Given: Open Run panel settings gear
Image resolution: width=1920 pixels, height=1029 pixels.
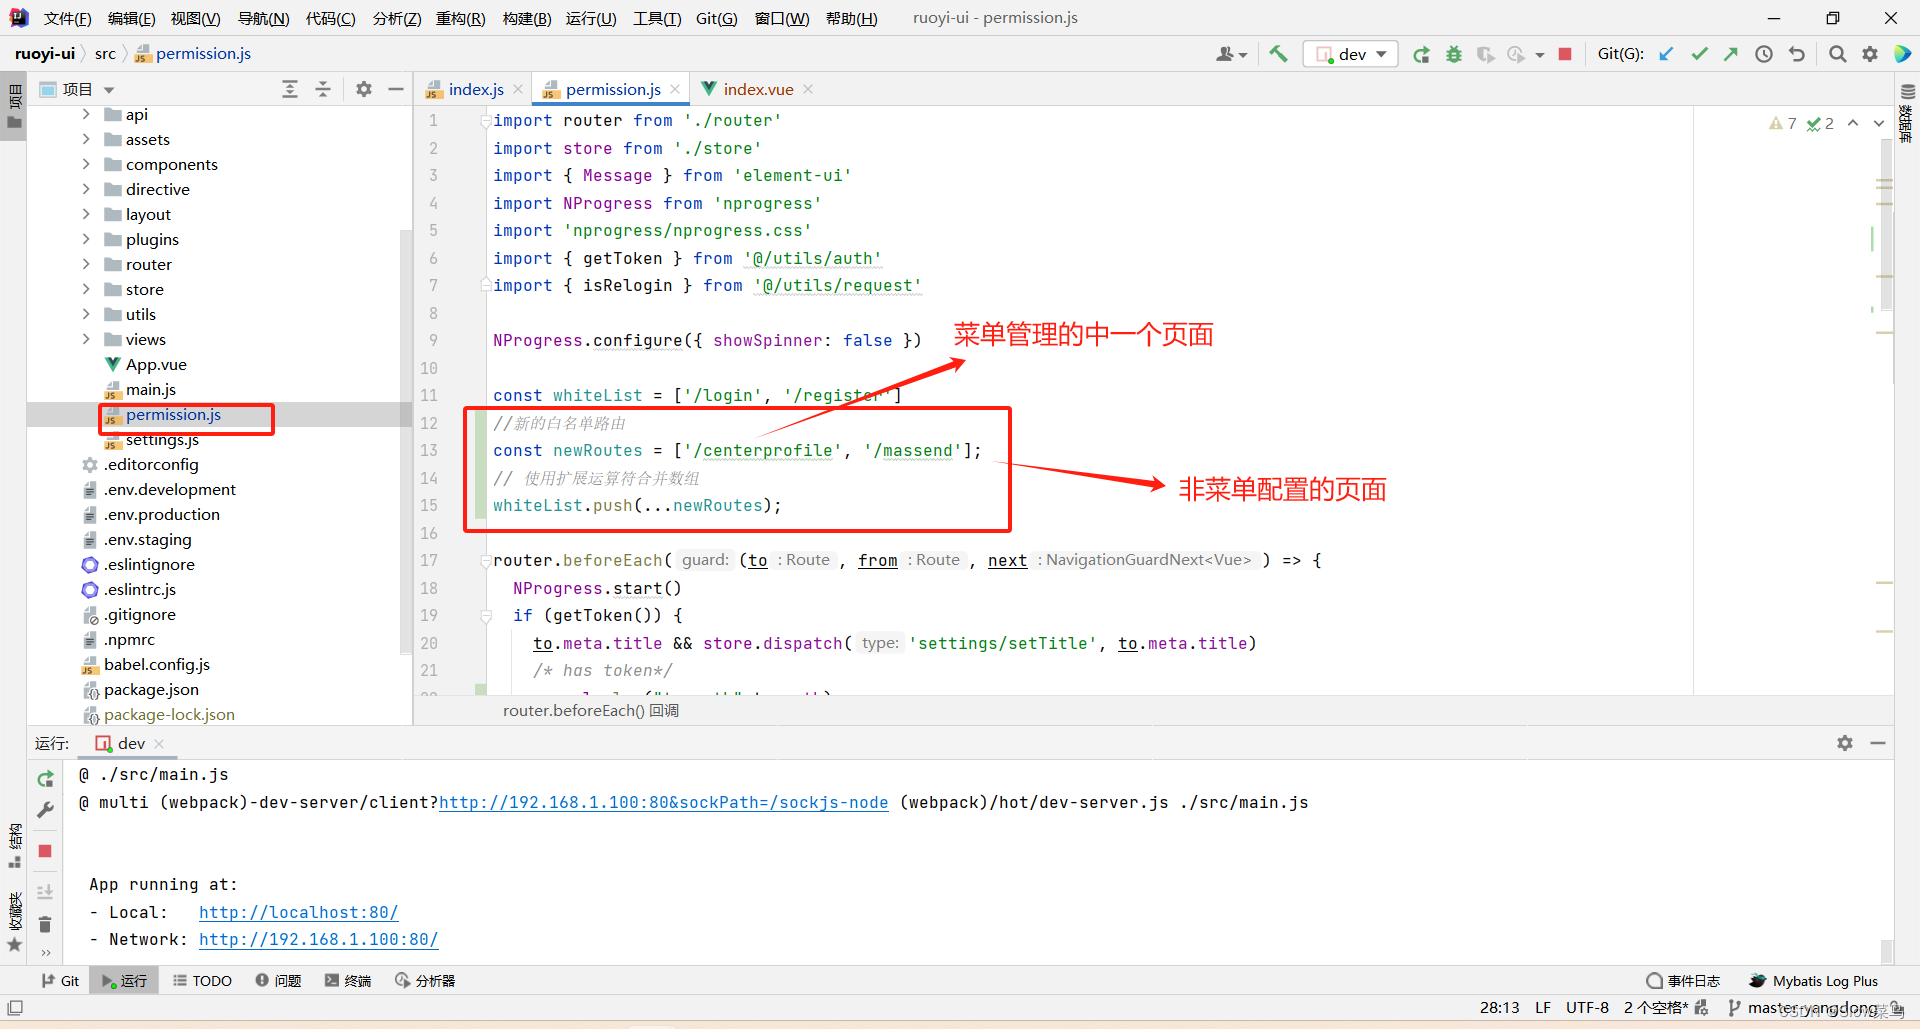Looking at the screenshot, I should pyautogui.click(x=1845, y=743).
